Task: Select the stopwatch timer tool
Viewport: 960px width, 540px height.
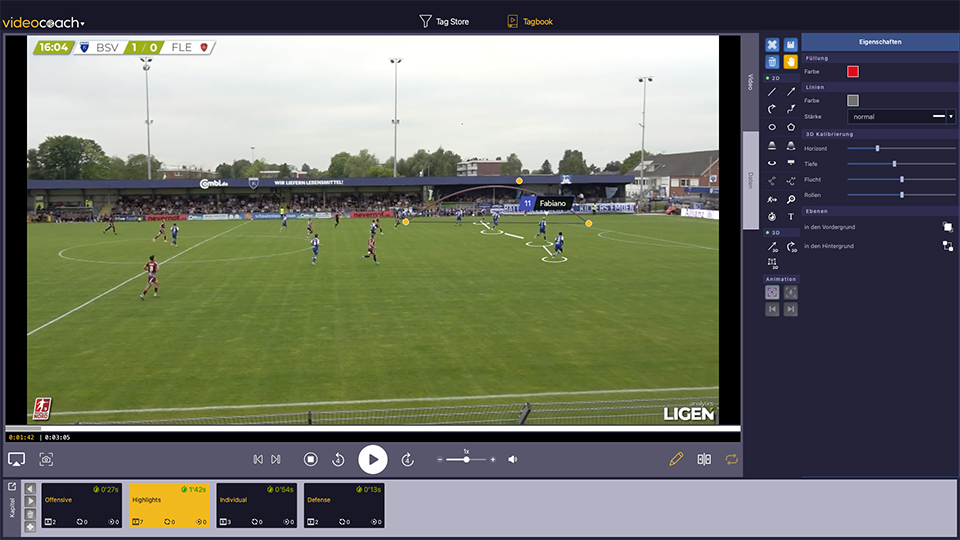Action: 772,217
